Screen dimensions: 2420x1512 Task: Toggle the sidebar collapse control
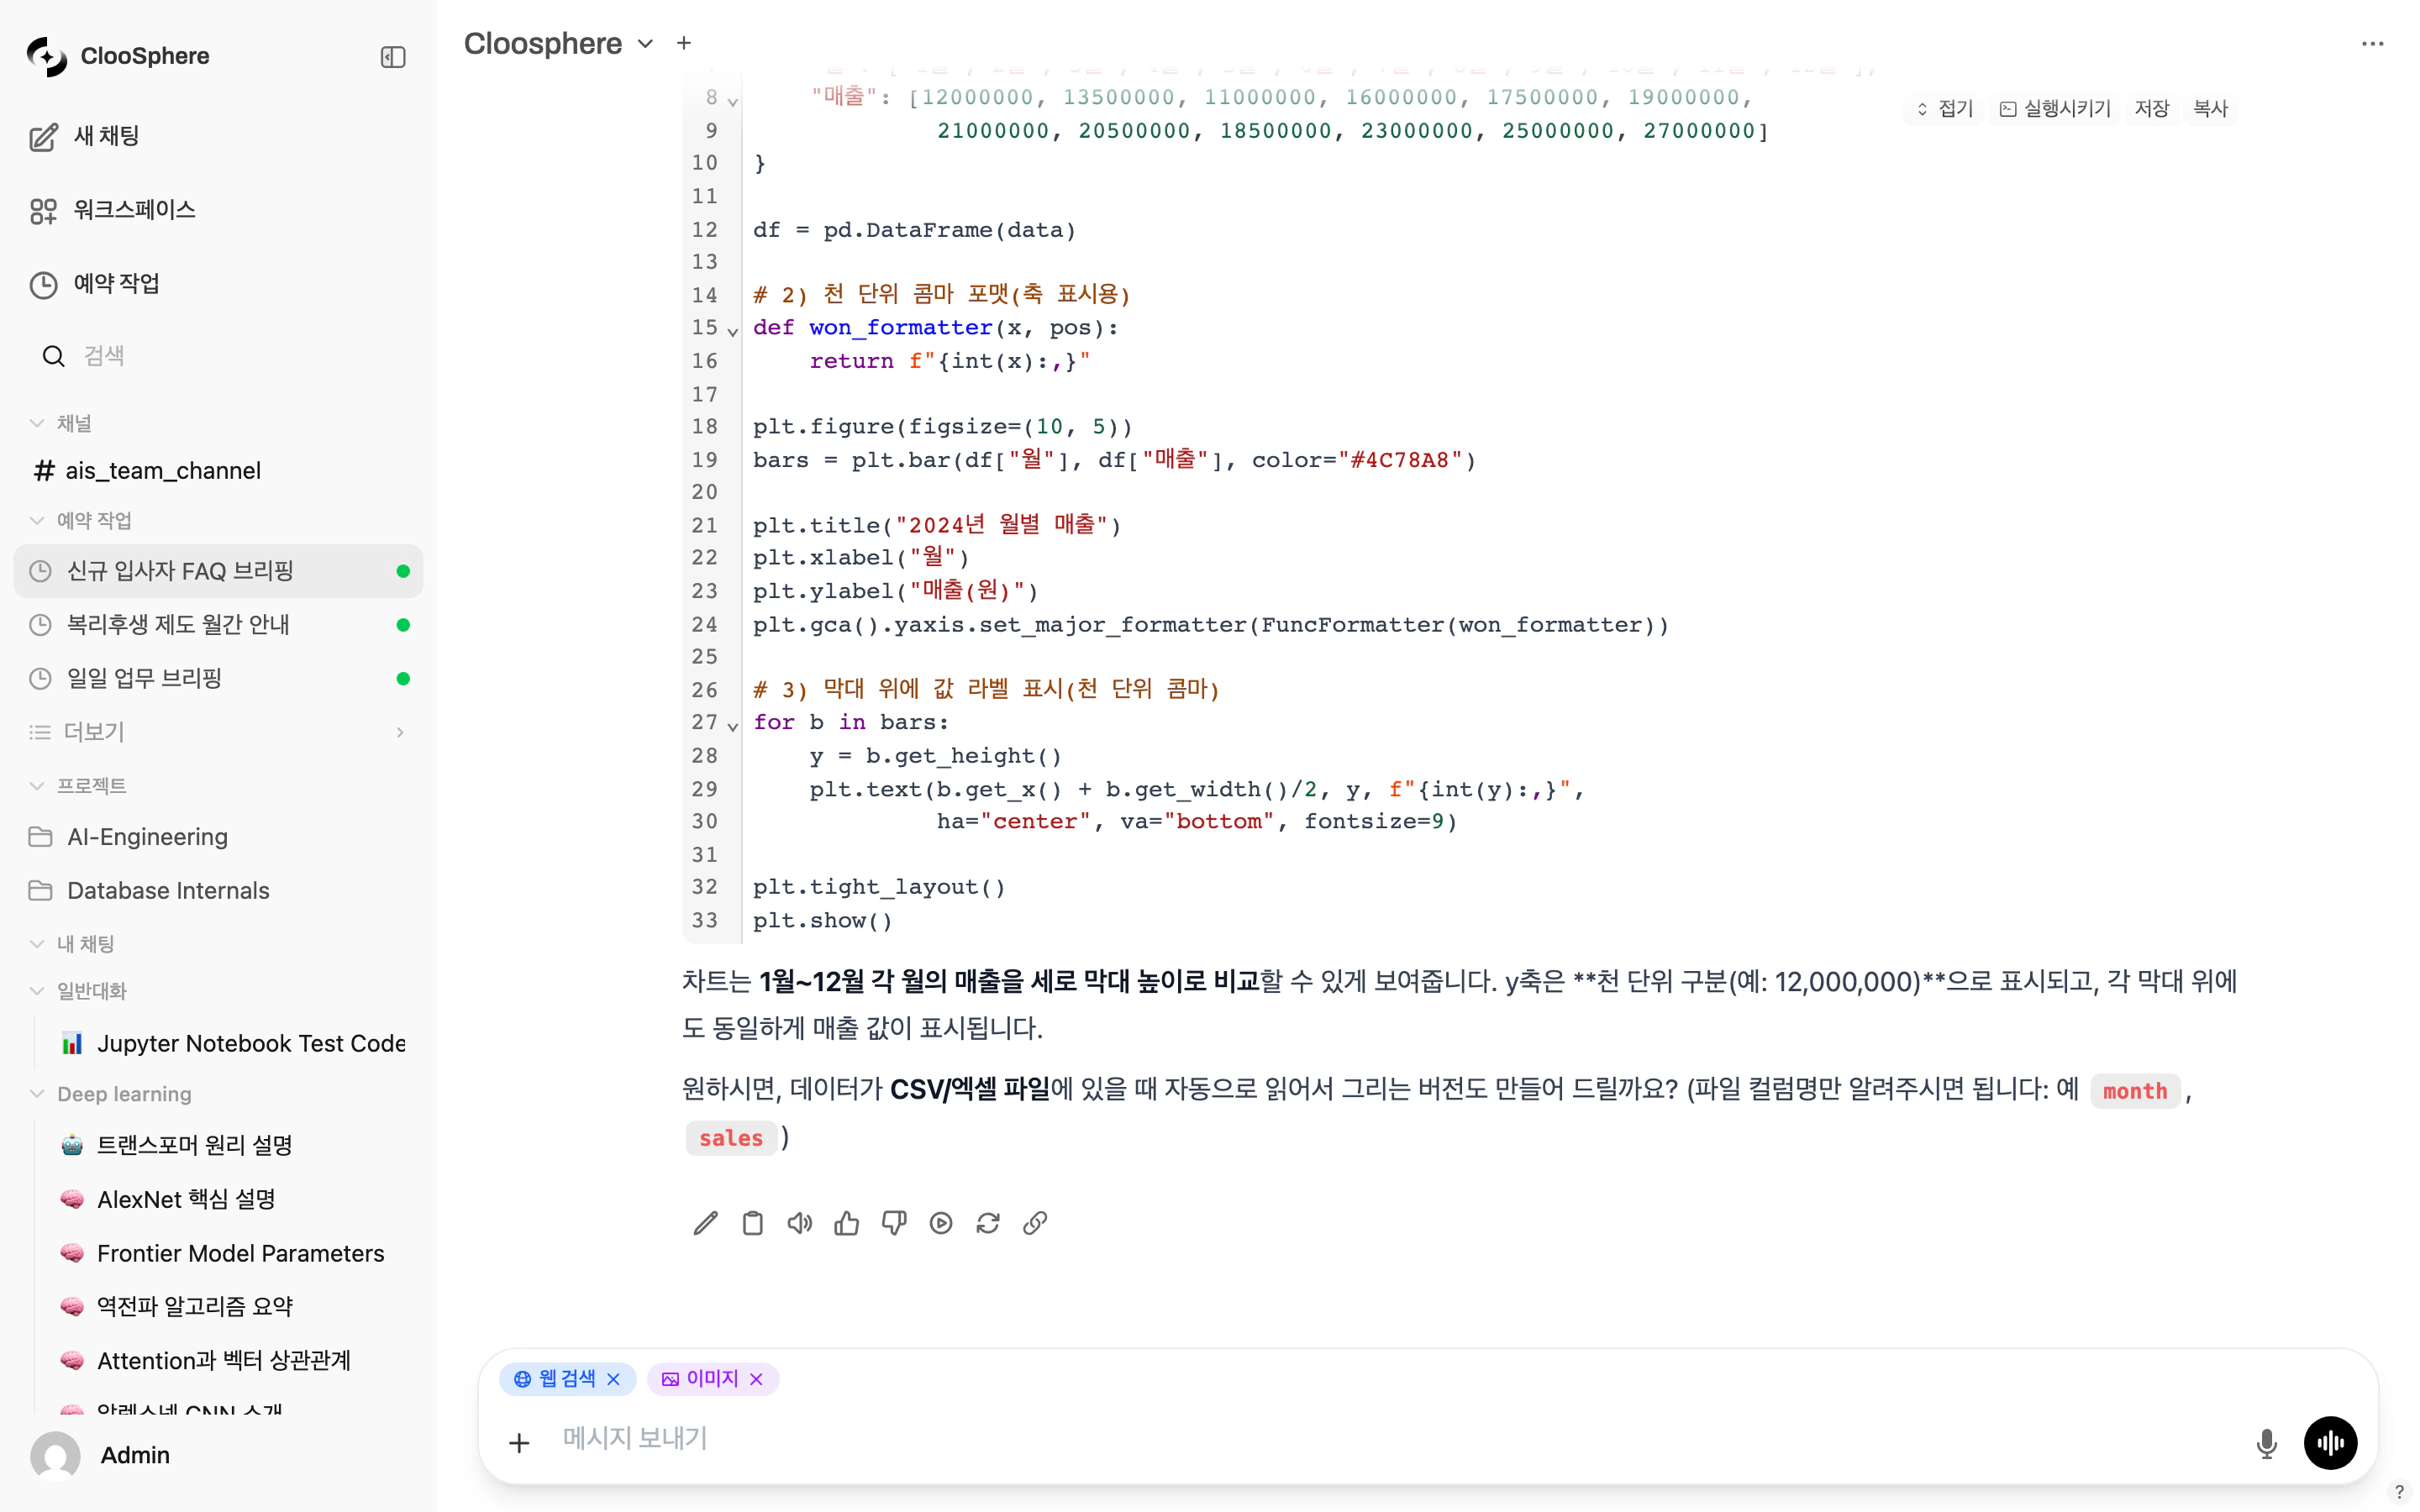[392, 57]
